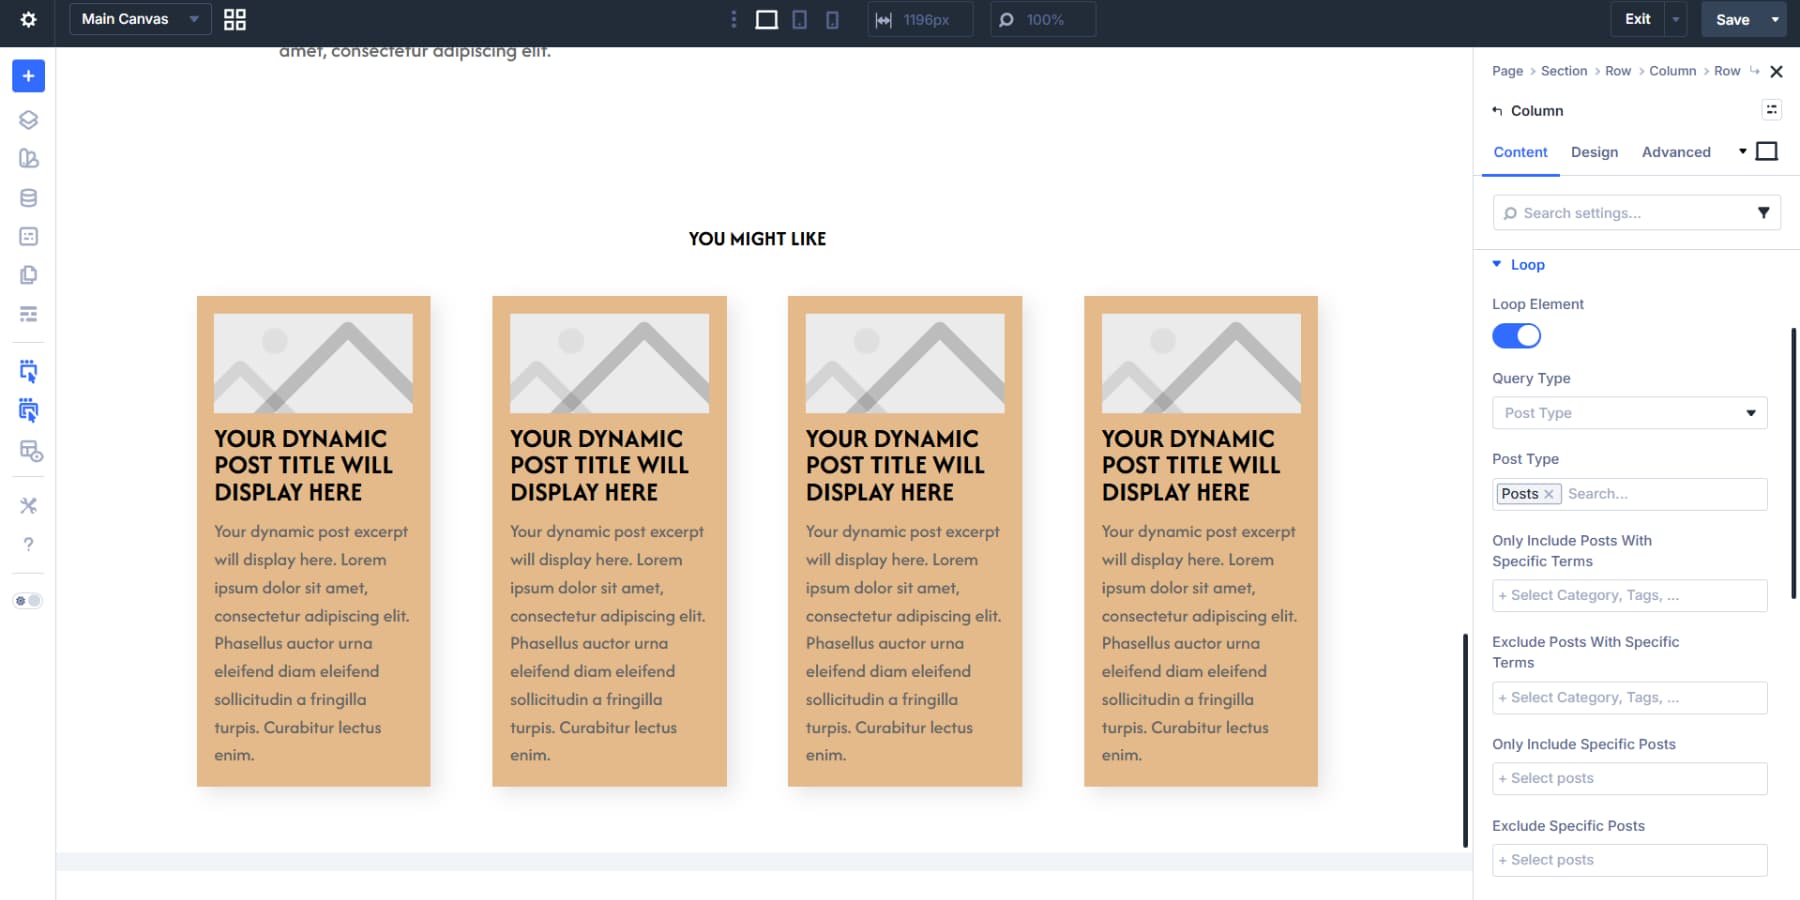Adjust the zoom level field showing 100%

pyautogui.click(x=1043, y=19)
